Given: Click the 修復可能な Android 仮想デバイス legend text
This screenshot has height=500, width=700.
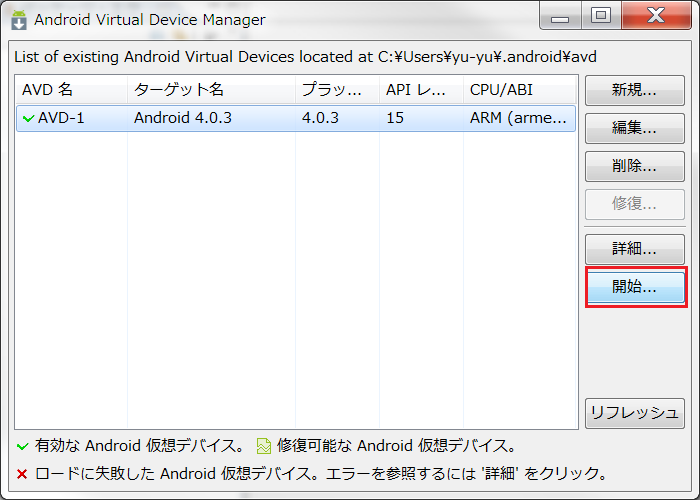Looking at the screenshot, I should tap(396, 446).
